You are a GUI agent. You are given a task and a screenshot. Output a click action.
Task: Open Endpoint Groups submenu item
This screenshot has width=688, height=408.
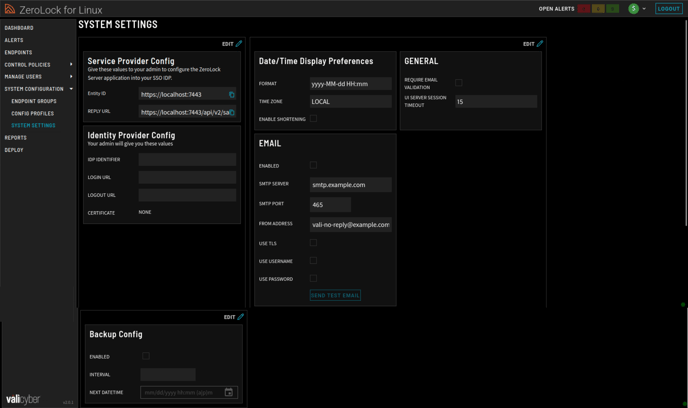(34, 101)
